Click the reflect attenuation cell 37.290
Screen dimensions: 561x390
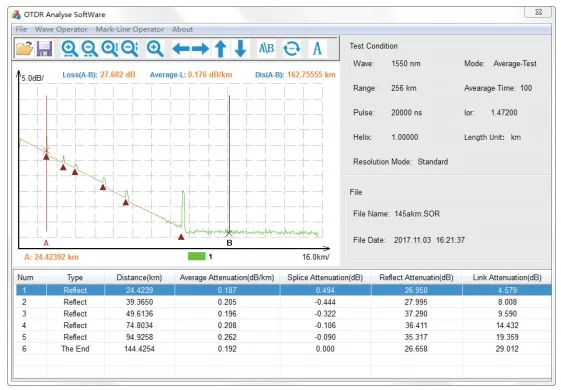[x=416, y=314]
